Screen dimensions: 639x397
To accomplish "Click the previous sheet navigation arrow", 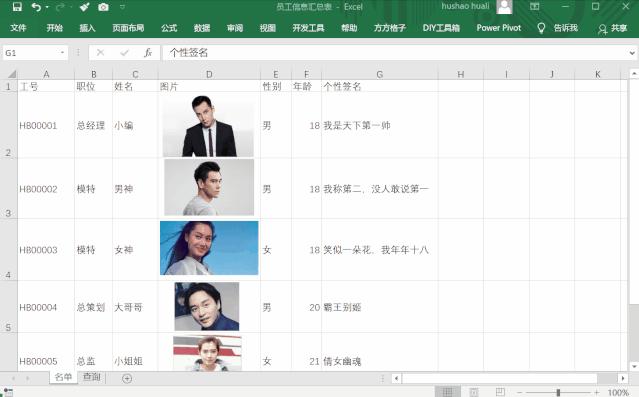I will pyautogui.click(x=13, y=378).
